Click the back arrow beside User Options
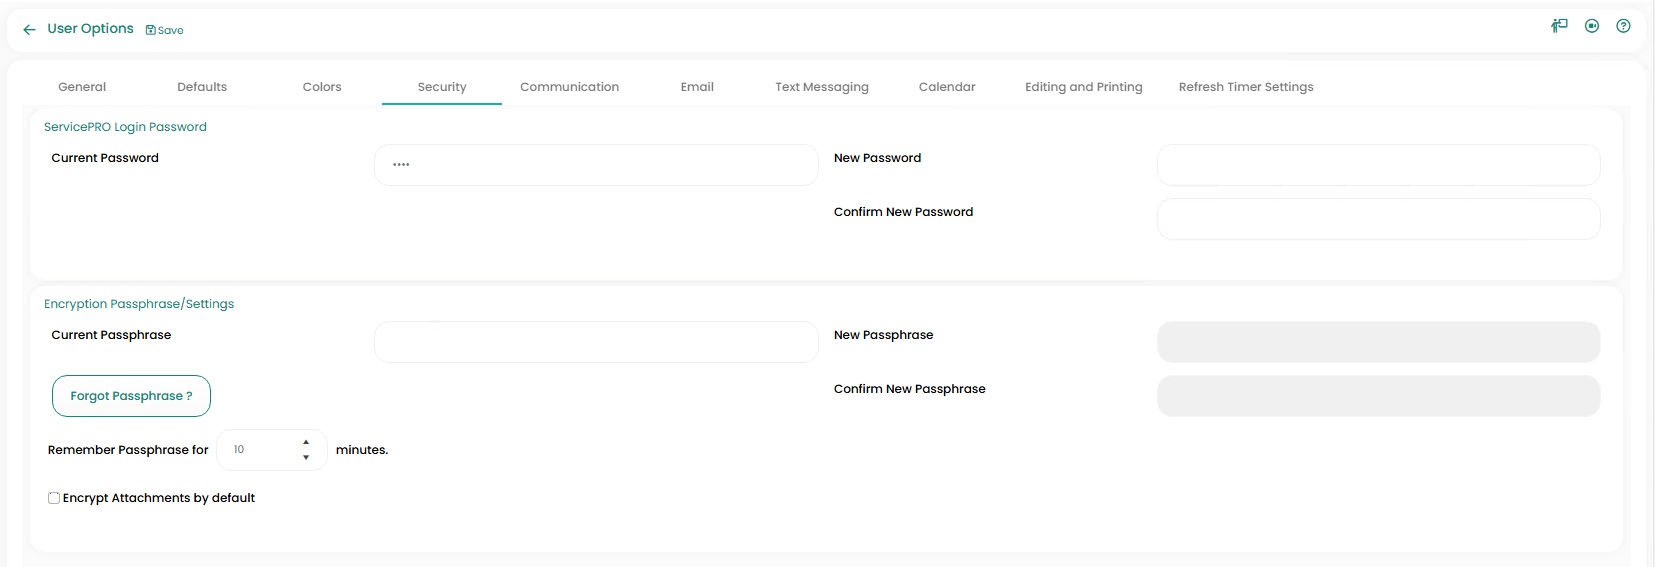The image size is (1655, 567). [x=29, y=30]
